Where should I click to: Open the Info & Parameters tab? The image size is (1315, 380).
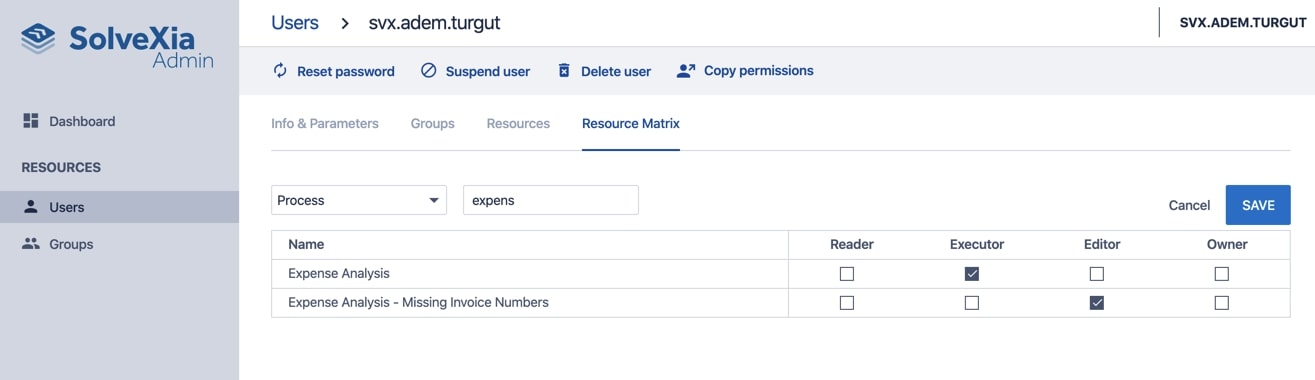[x=325, y=124]
